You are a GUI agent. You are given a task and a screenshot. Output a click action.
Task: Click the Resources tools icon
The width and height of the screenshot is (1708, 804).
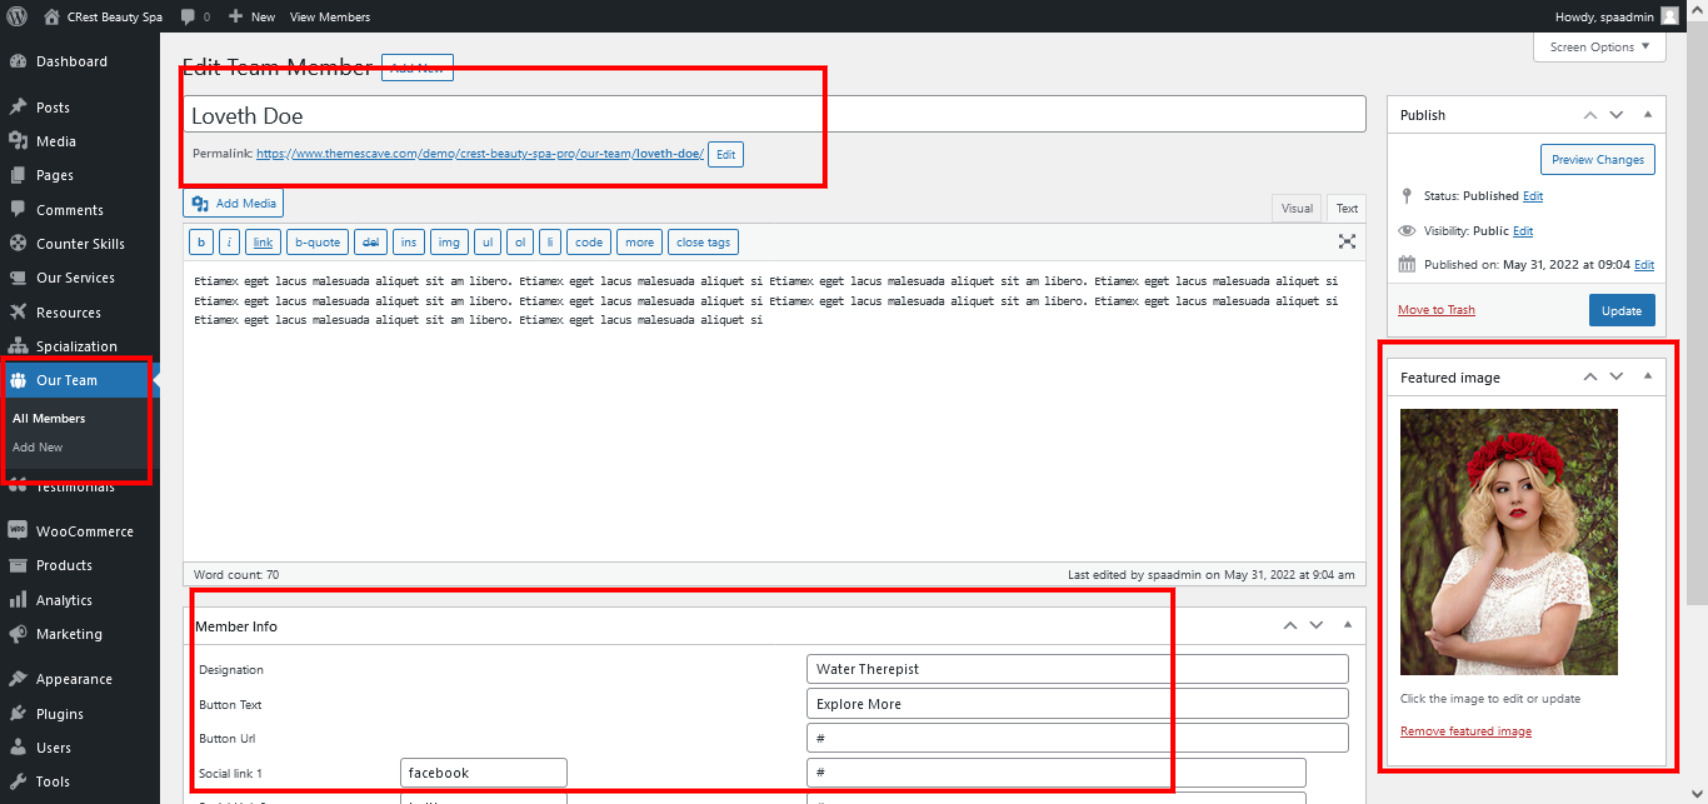(x=18, y=312)
